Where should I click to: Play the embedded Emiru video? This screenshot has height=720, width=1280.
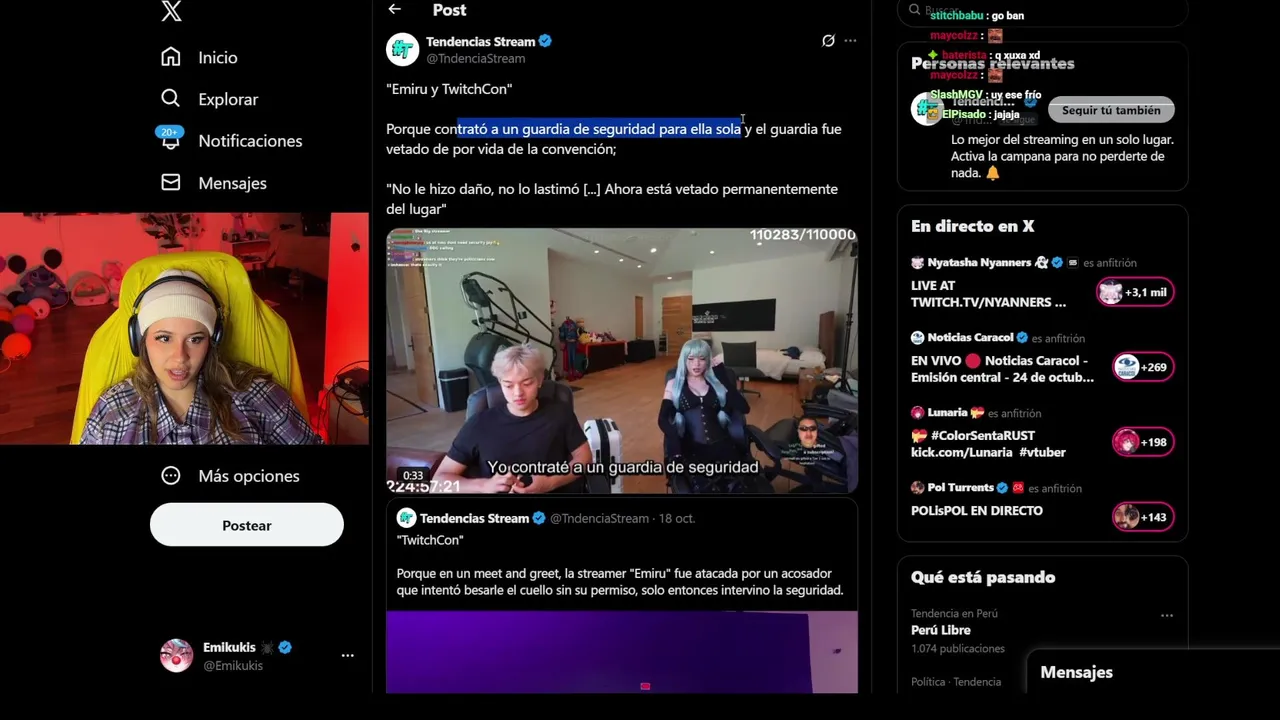622,361
